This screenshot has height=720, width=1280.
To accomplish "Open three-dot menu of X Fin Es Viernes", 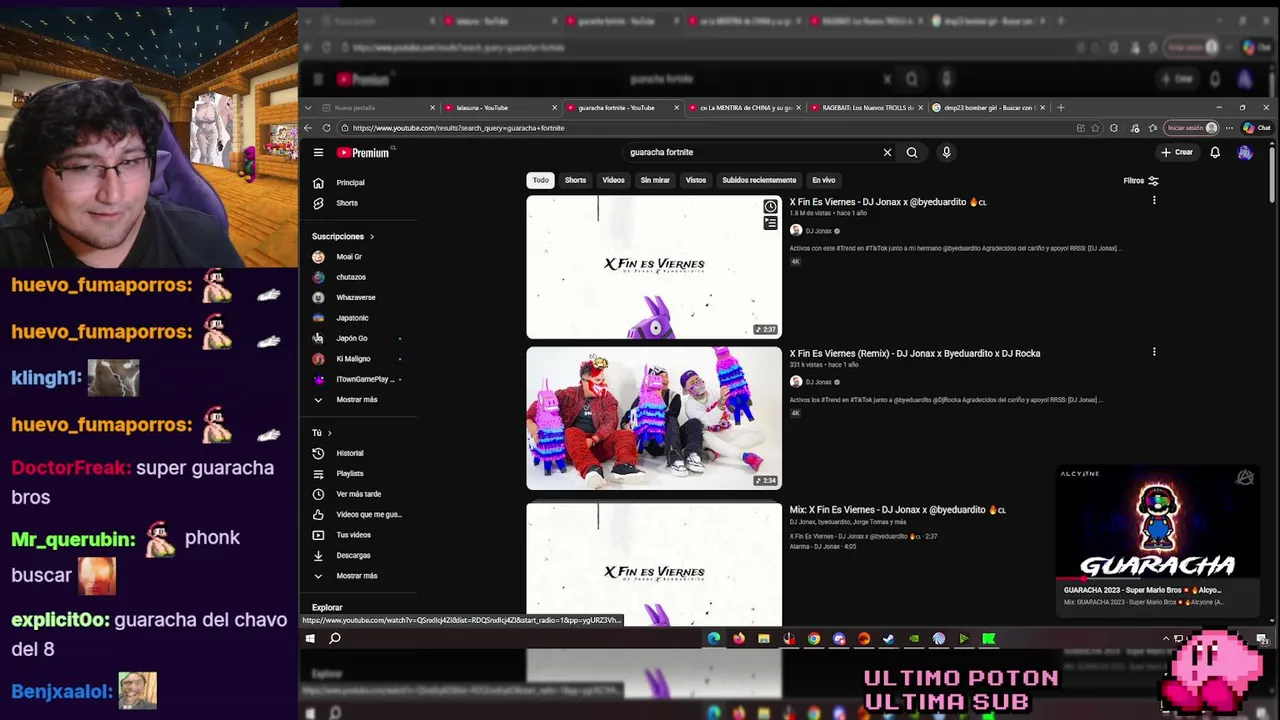I will (1154, 201).
